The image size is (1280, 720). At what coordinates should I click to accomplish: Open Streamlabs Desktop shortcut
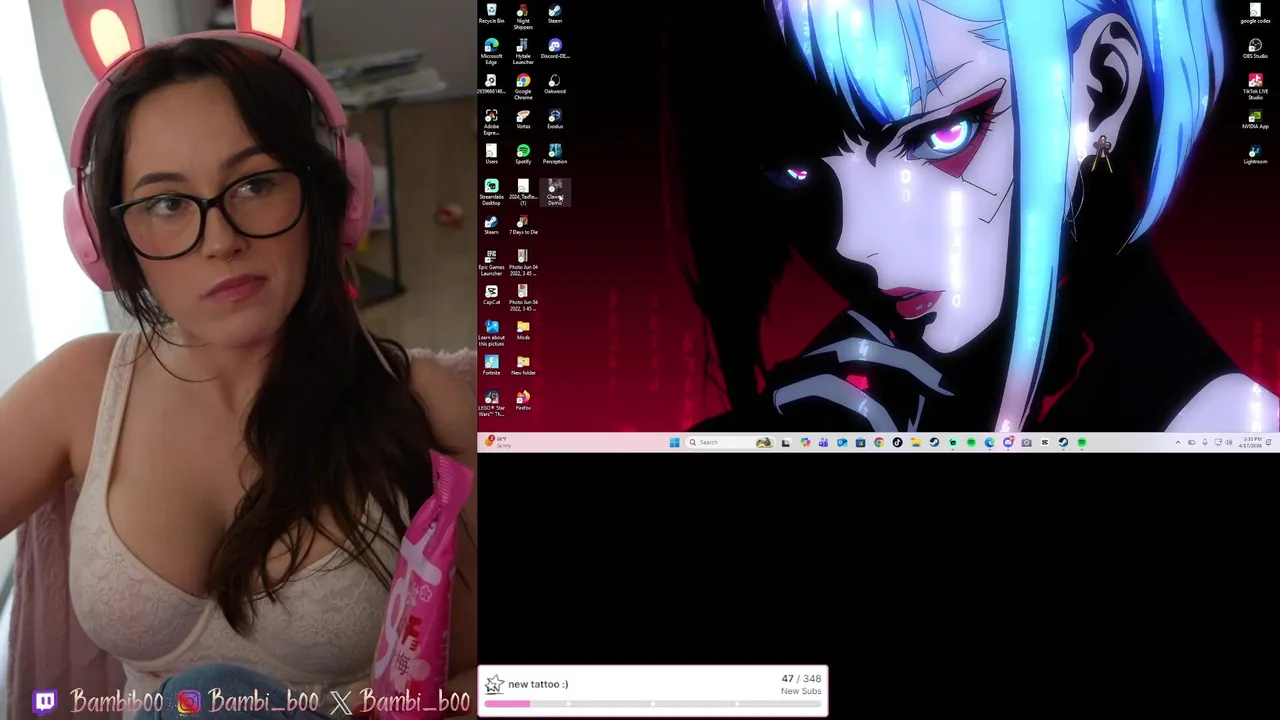tap(491, 192)
